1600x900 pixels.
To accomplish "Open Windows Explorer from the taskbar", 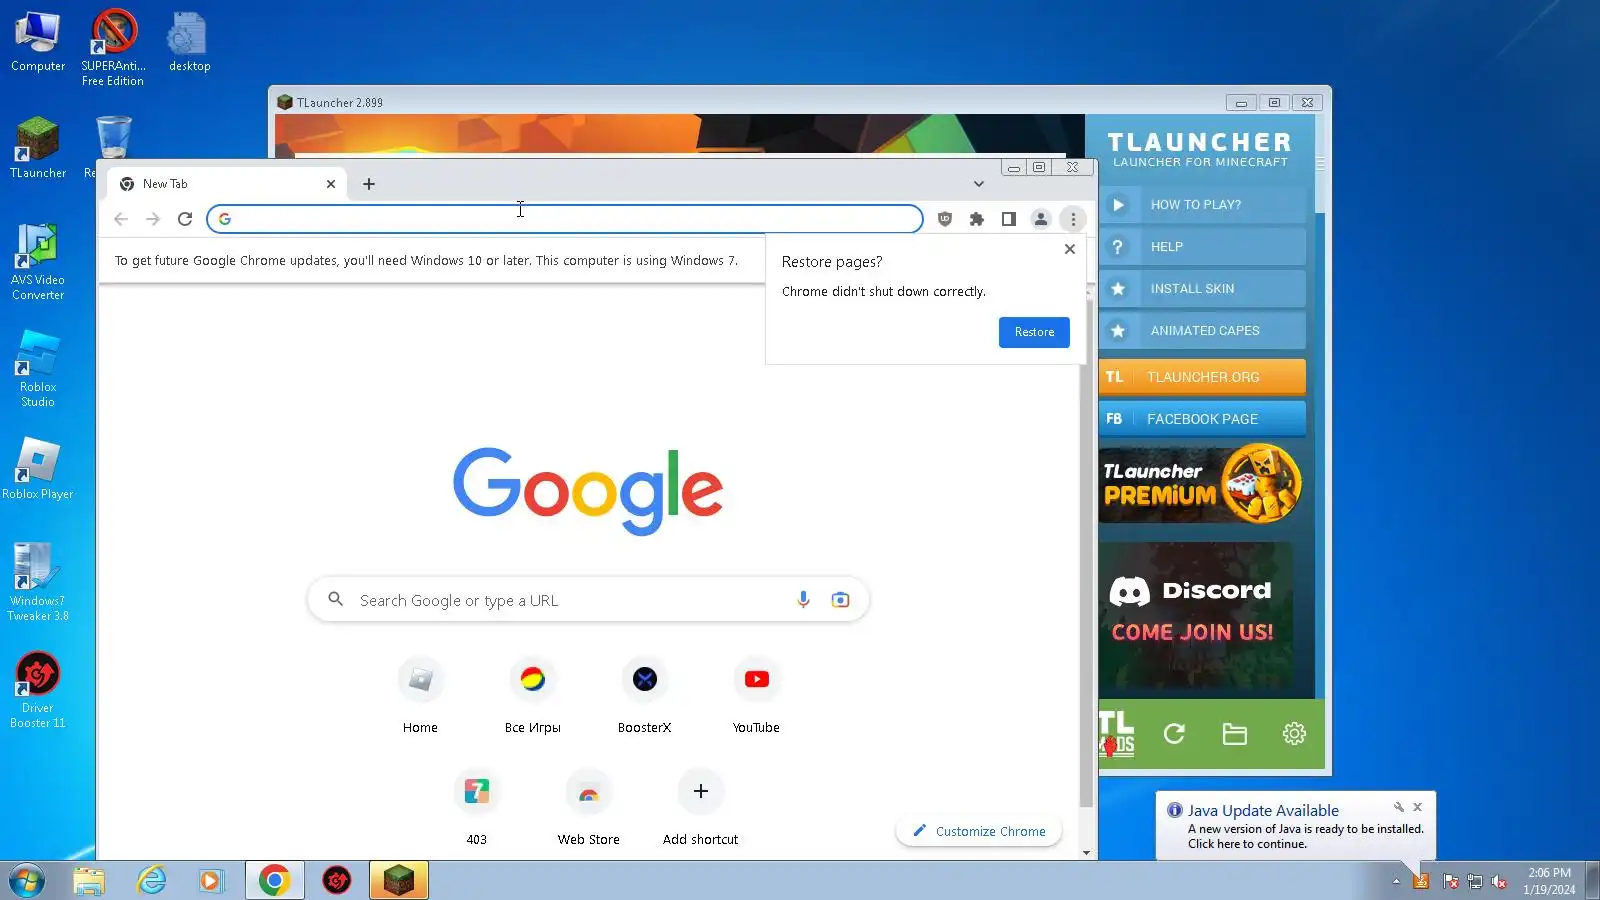I will (89, 881).
